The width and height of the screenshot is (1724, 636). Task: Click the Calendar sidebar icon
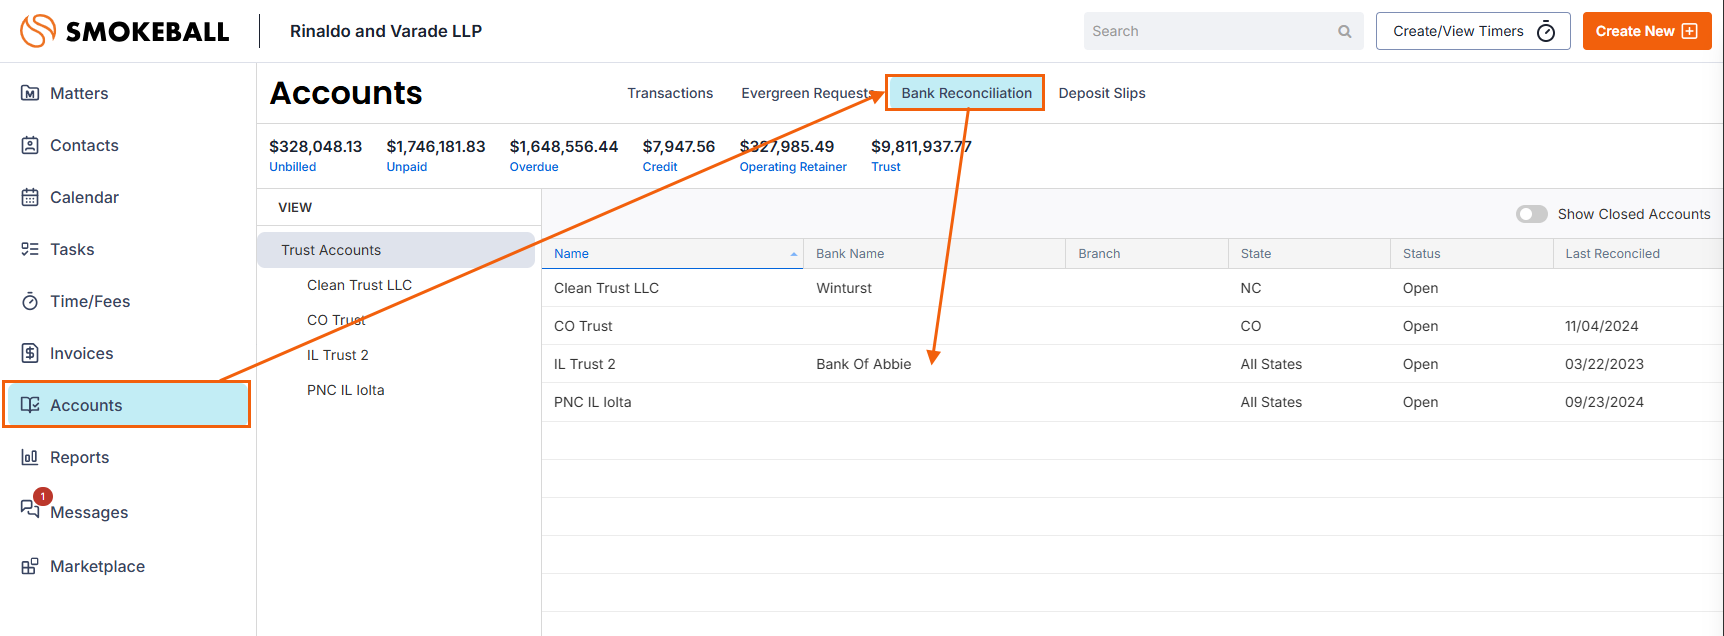click(x=30, y=197)
